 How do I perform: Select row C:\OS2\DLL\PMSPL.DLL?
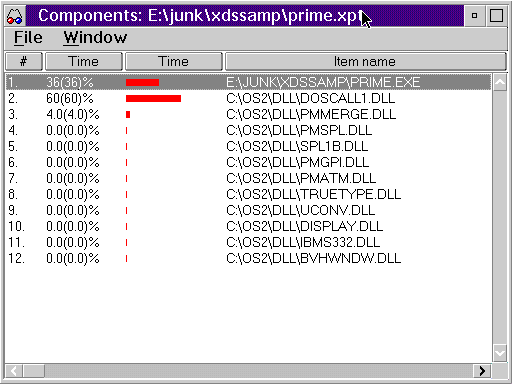(x=248, y=130)
